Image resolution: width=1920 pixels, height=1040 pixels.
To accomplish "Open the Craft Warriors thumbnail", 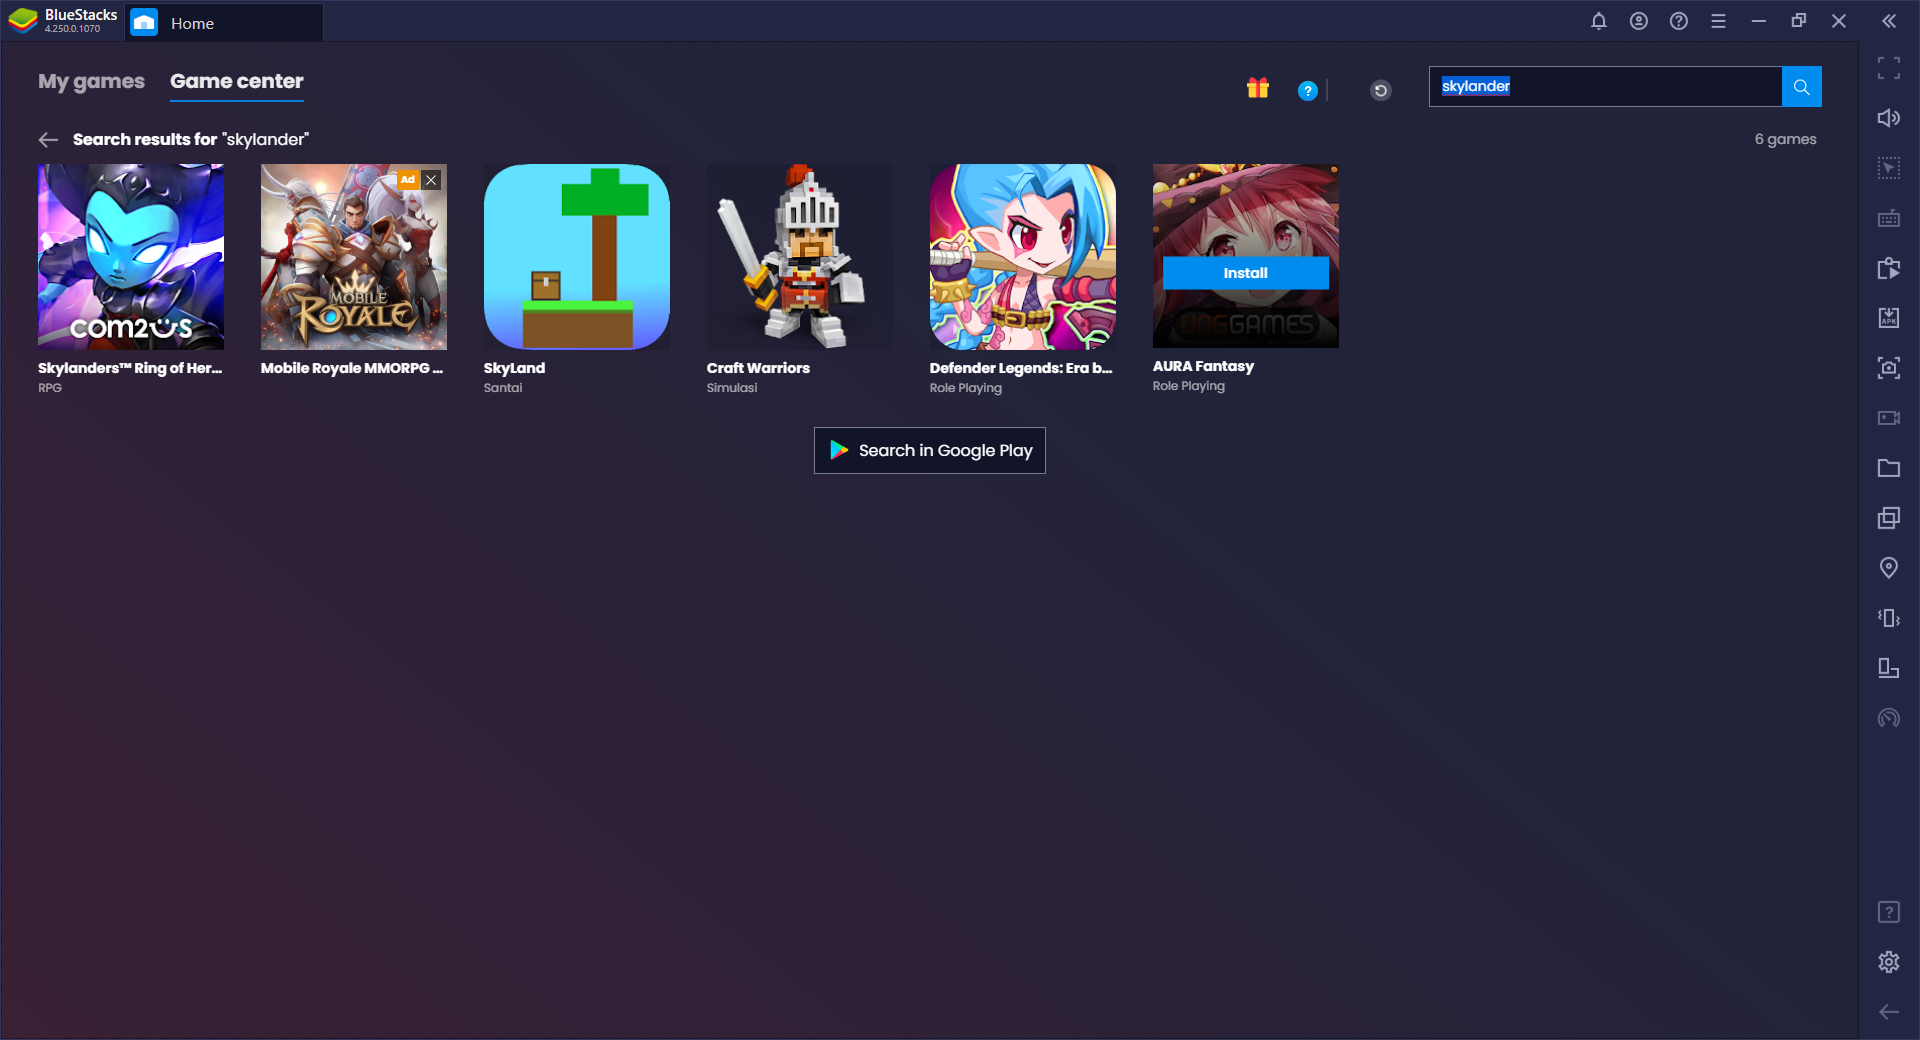I will [800, 257].
